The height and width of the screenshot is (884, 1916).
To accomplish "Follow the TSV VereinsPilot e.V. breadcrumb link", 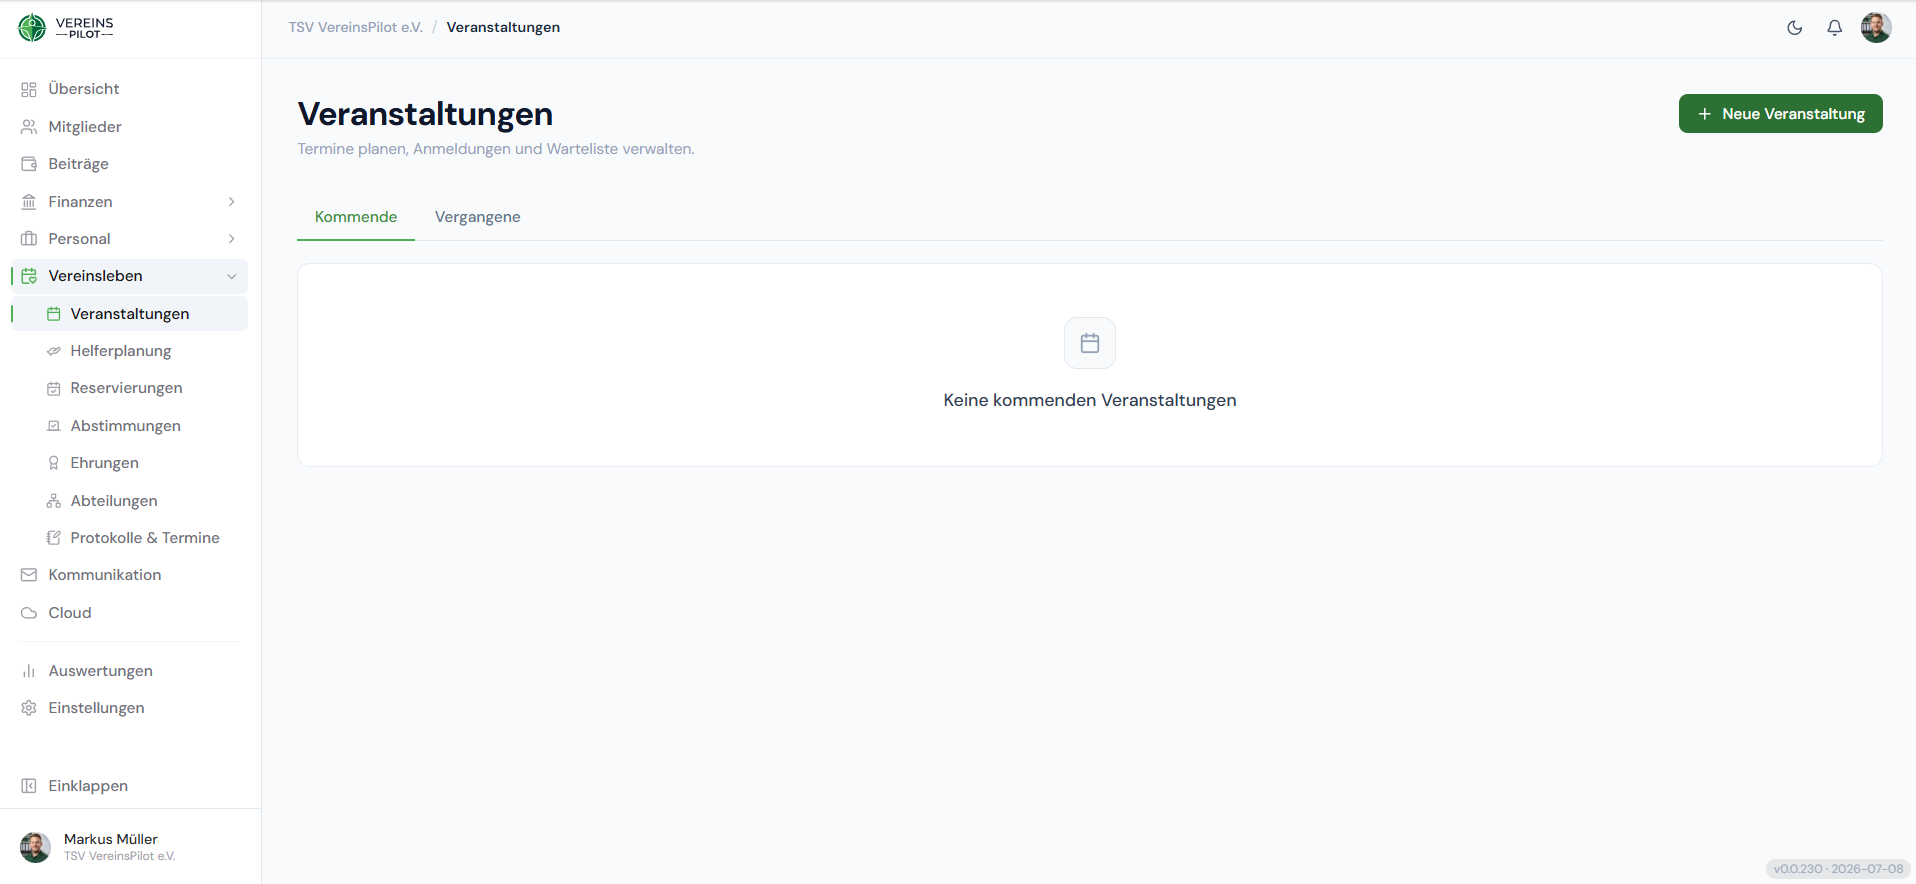I will tap(356, 27).
